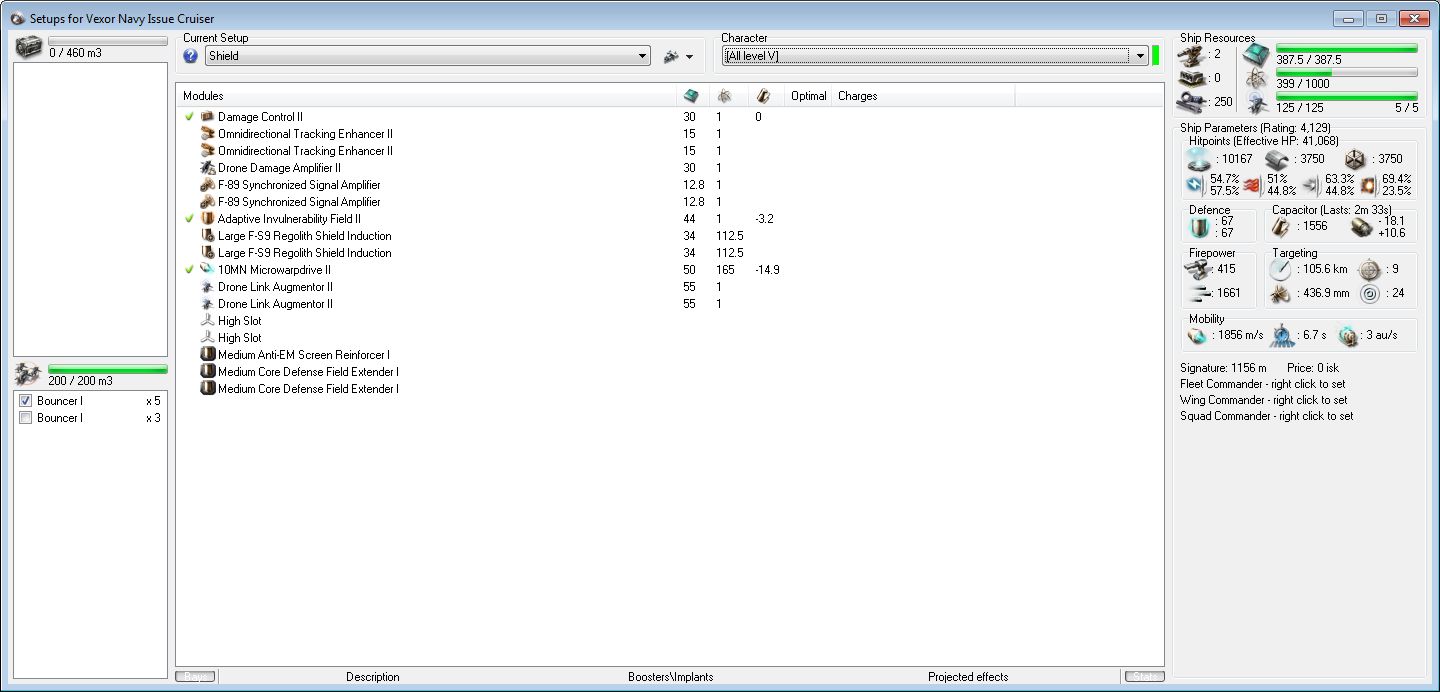Select the 10MN Microwarpdrive II module name
This screenshot has width=1440, height=692.
point(274,270)
